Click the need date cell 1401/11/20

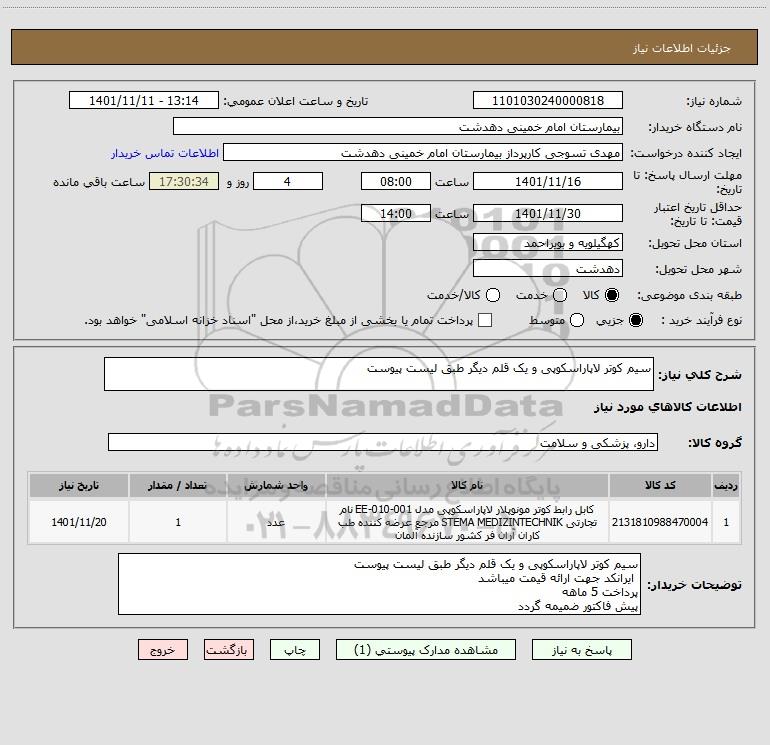pos(79,522)
